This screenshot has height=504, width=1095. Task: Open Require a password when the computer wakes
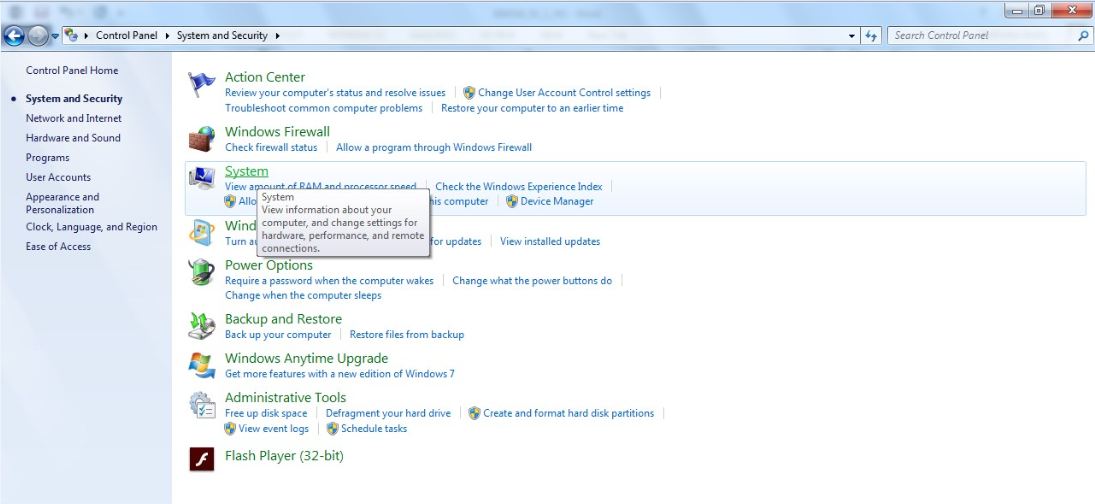click(x=329, y=281)
